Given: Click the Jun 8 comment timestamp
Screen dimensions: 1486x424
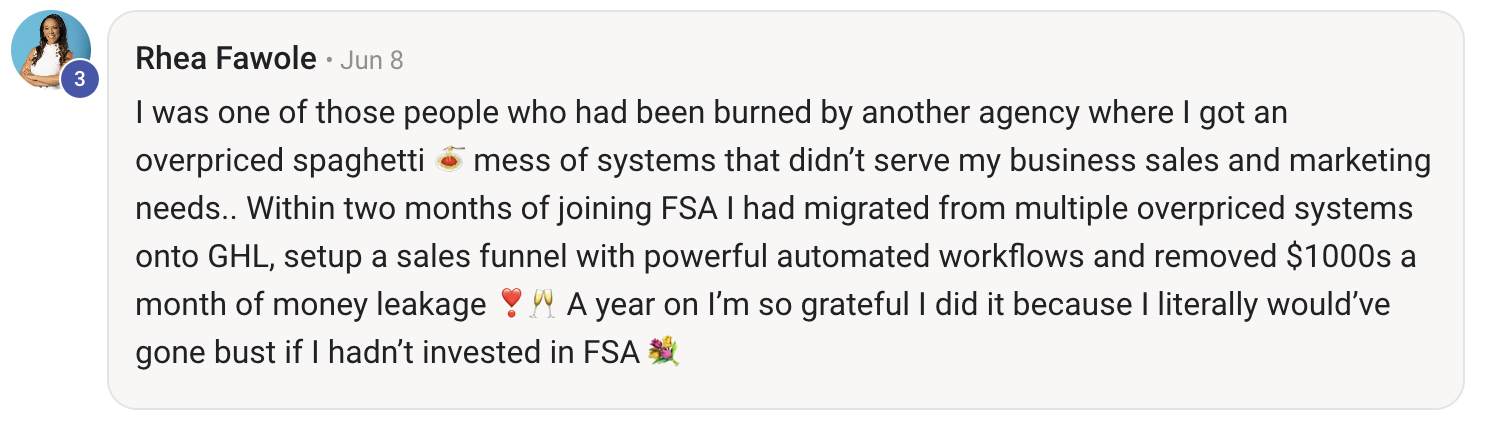Looking at the screenshot, I should click(x=371, y=61).
